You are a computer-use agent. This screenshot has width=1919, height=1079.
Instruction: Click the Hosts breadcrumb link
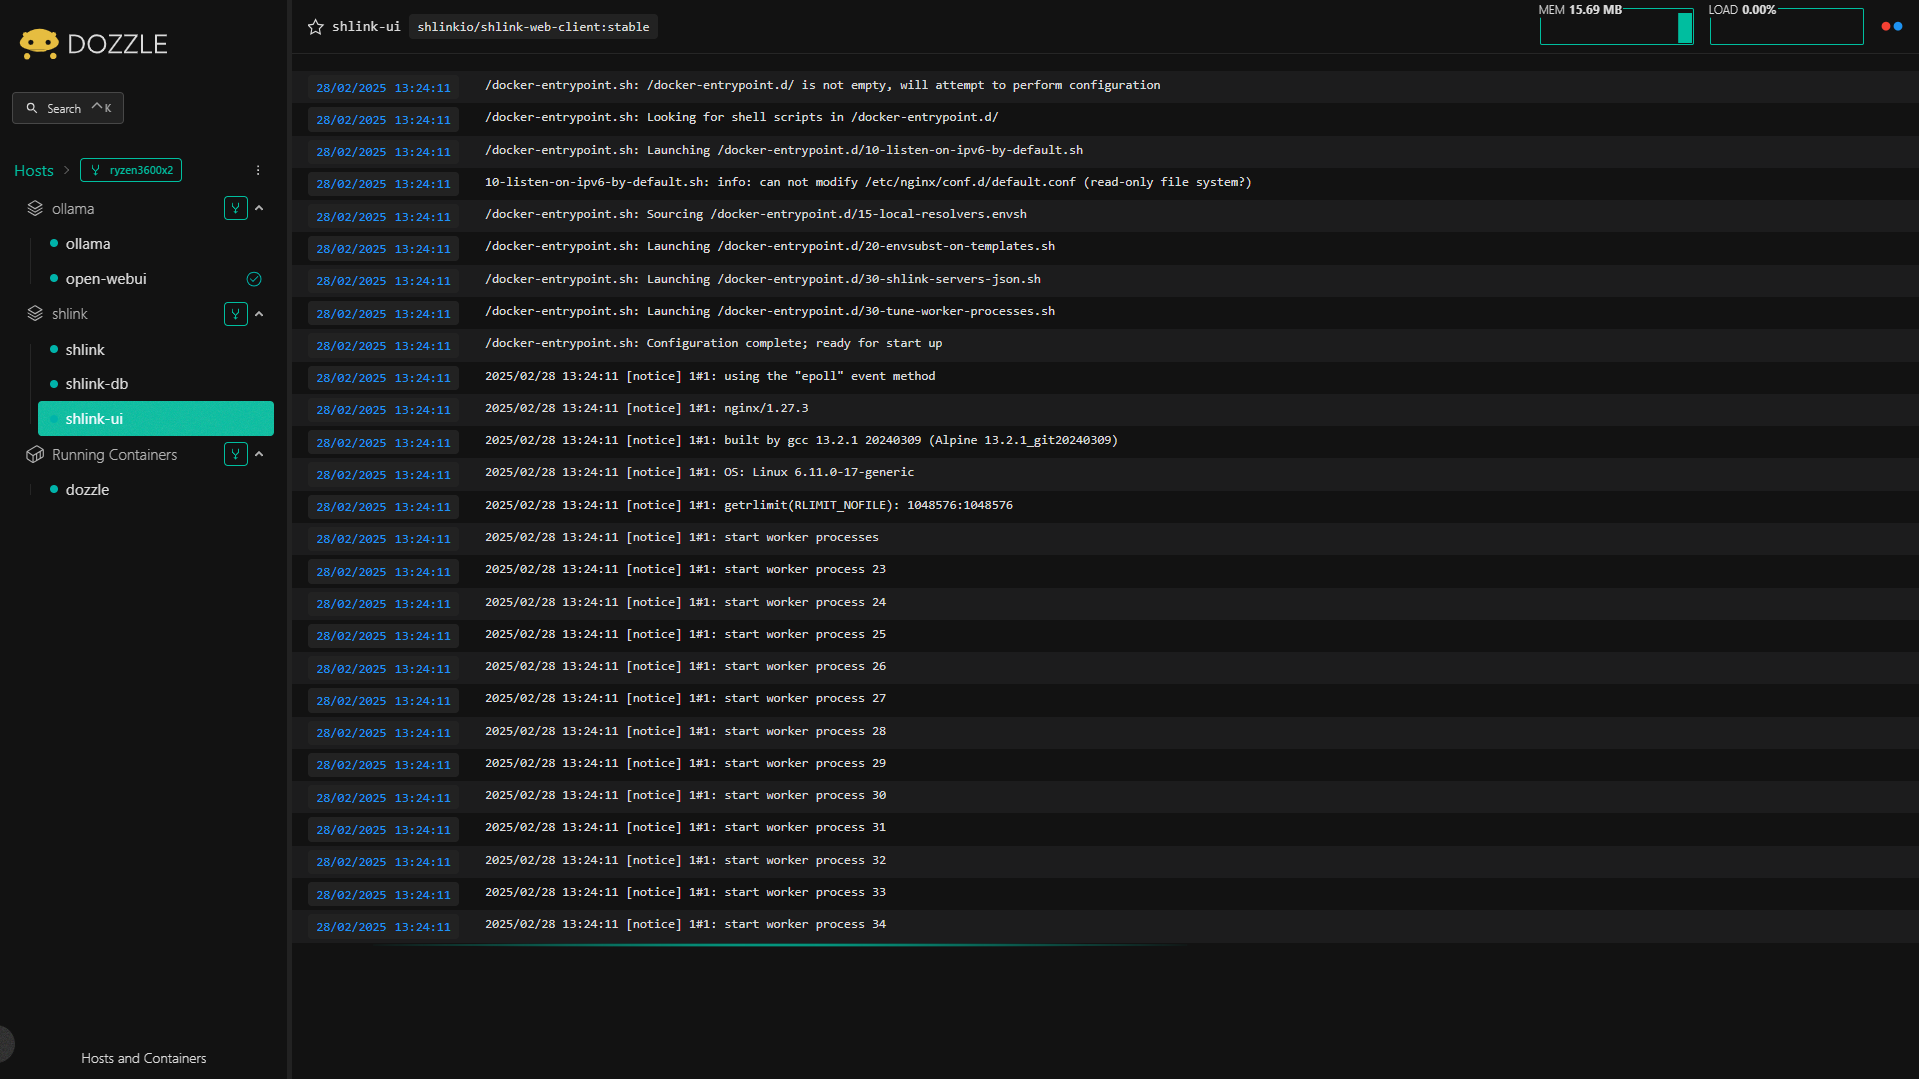click(x=34, y=170)
